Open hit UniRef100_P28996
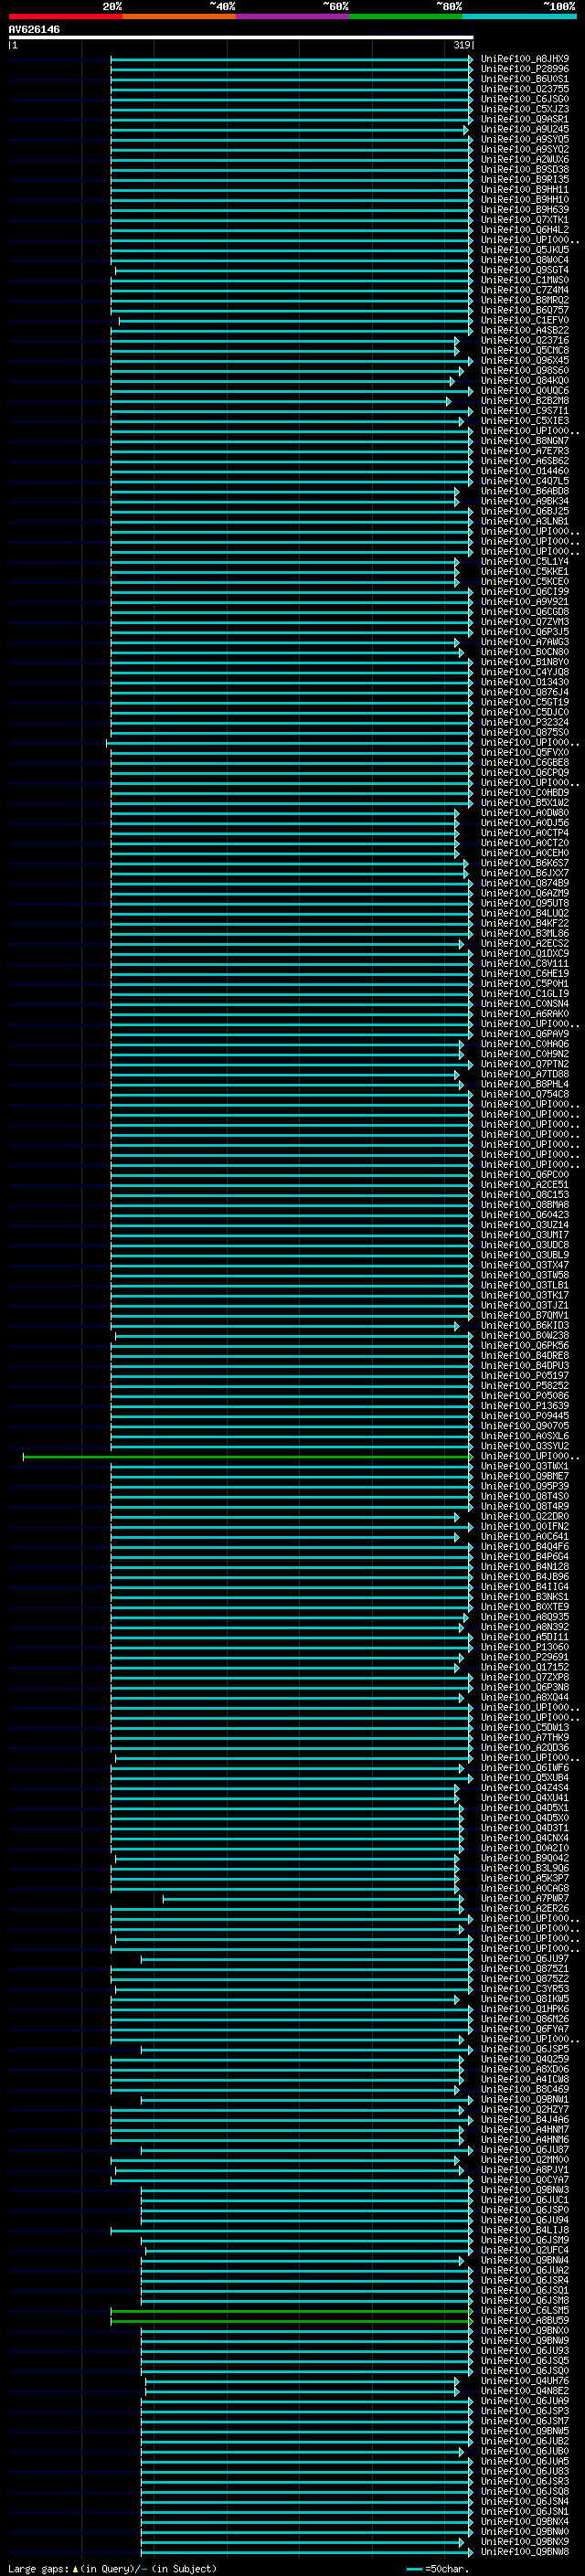Screen dimensions: 585x2576 click(525, 69)
